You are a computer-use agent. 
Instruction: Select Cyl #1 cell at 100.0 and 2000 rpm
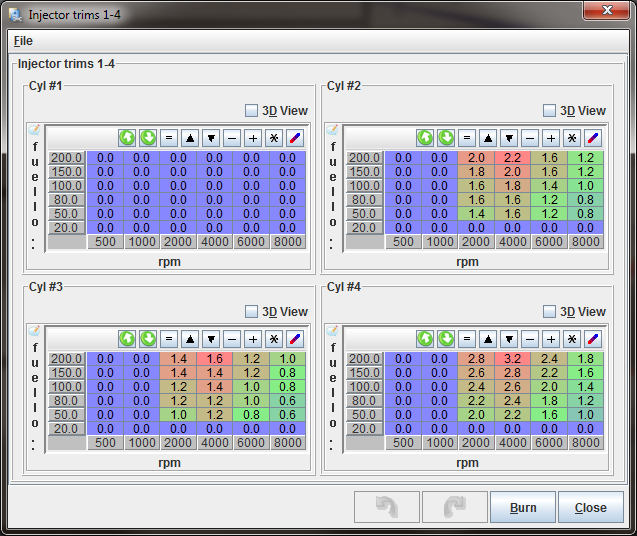point(178,186)
